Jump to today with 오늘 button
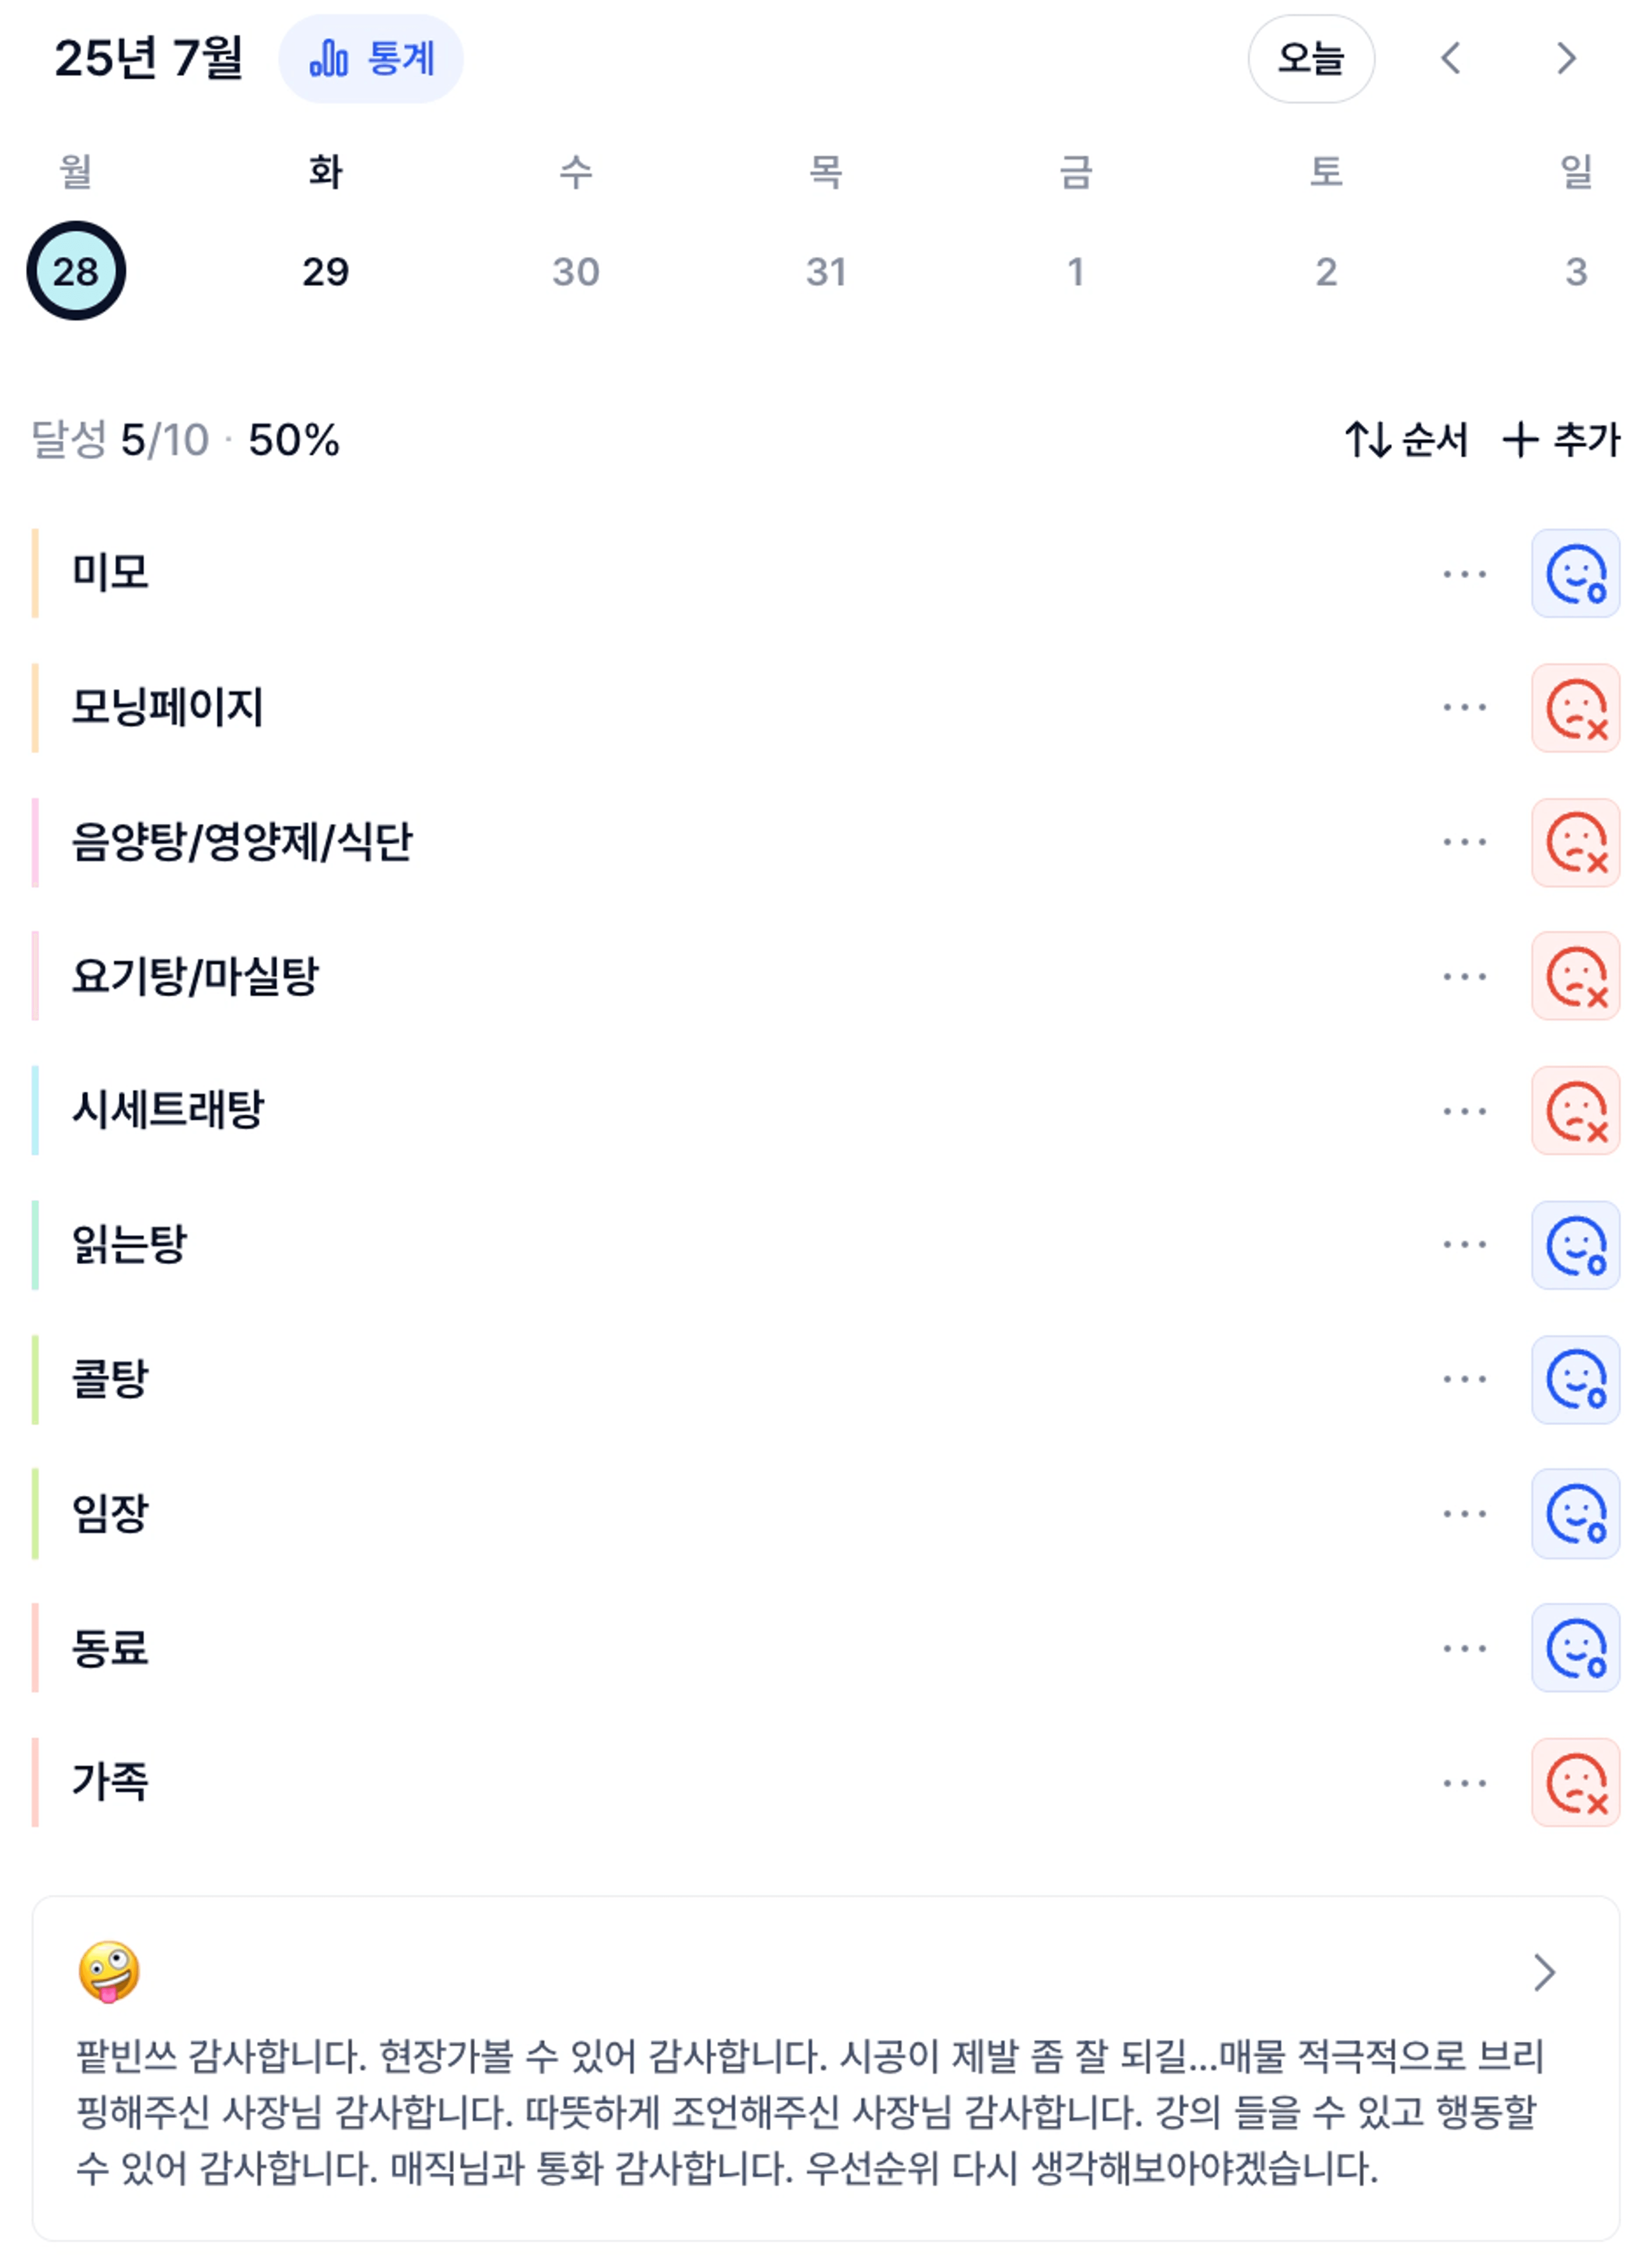 pyautogui.click(x=1311, y=58)
